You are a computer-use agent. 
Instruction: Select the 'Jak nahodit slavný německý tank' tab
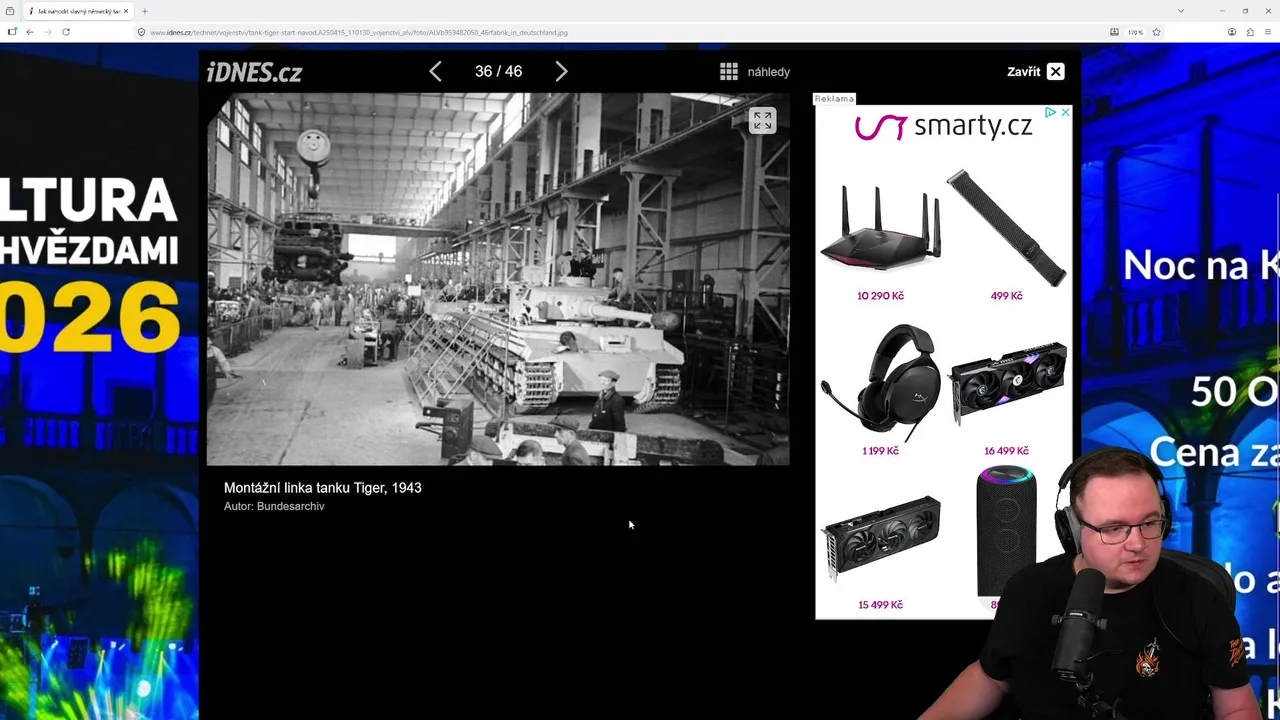(x=78, y=11)
